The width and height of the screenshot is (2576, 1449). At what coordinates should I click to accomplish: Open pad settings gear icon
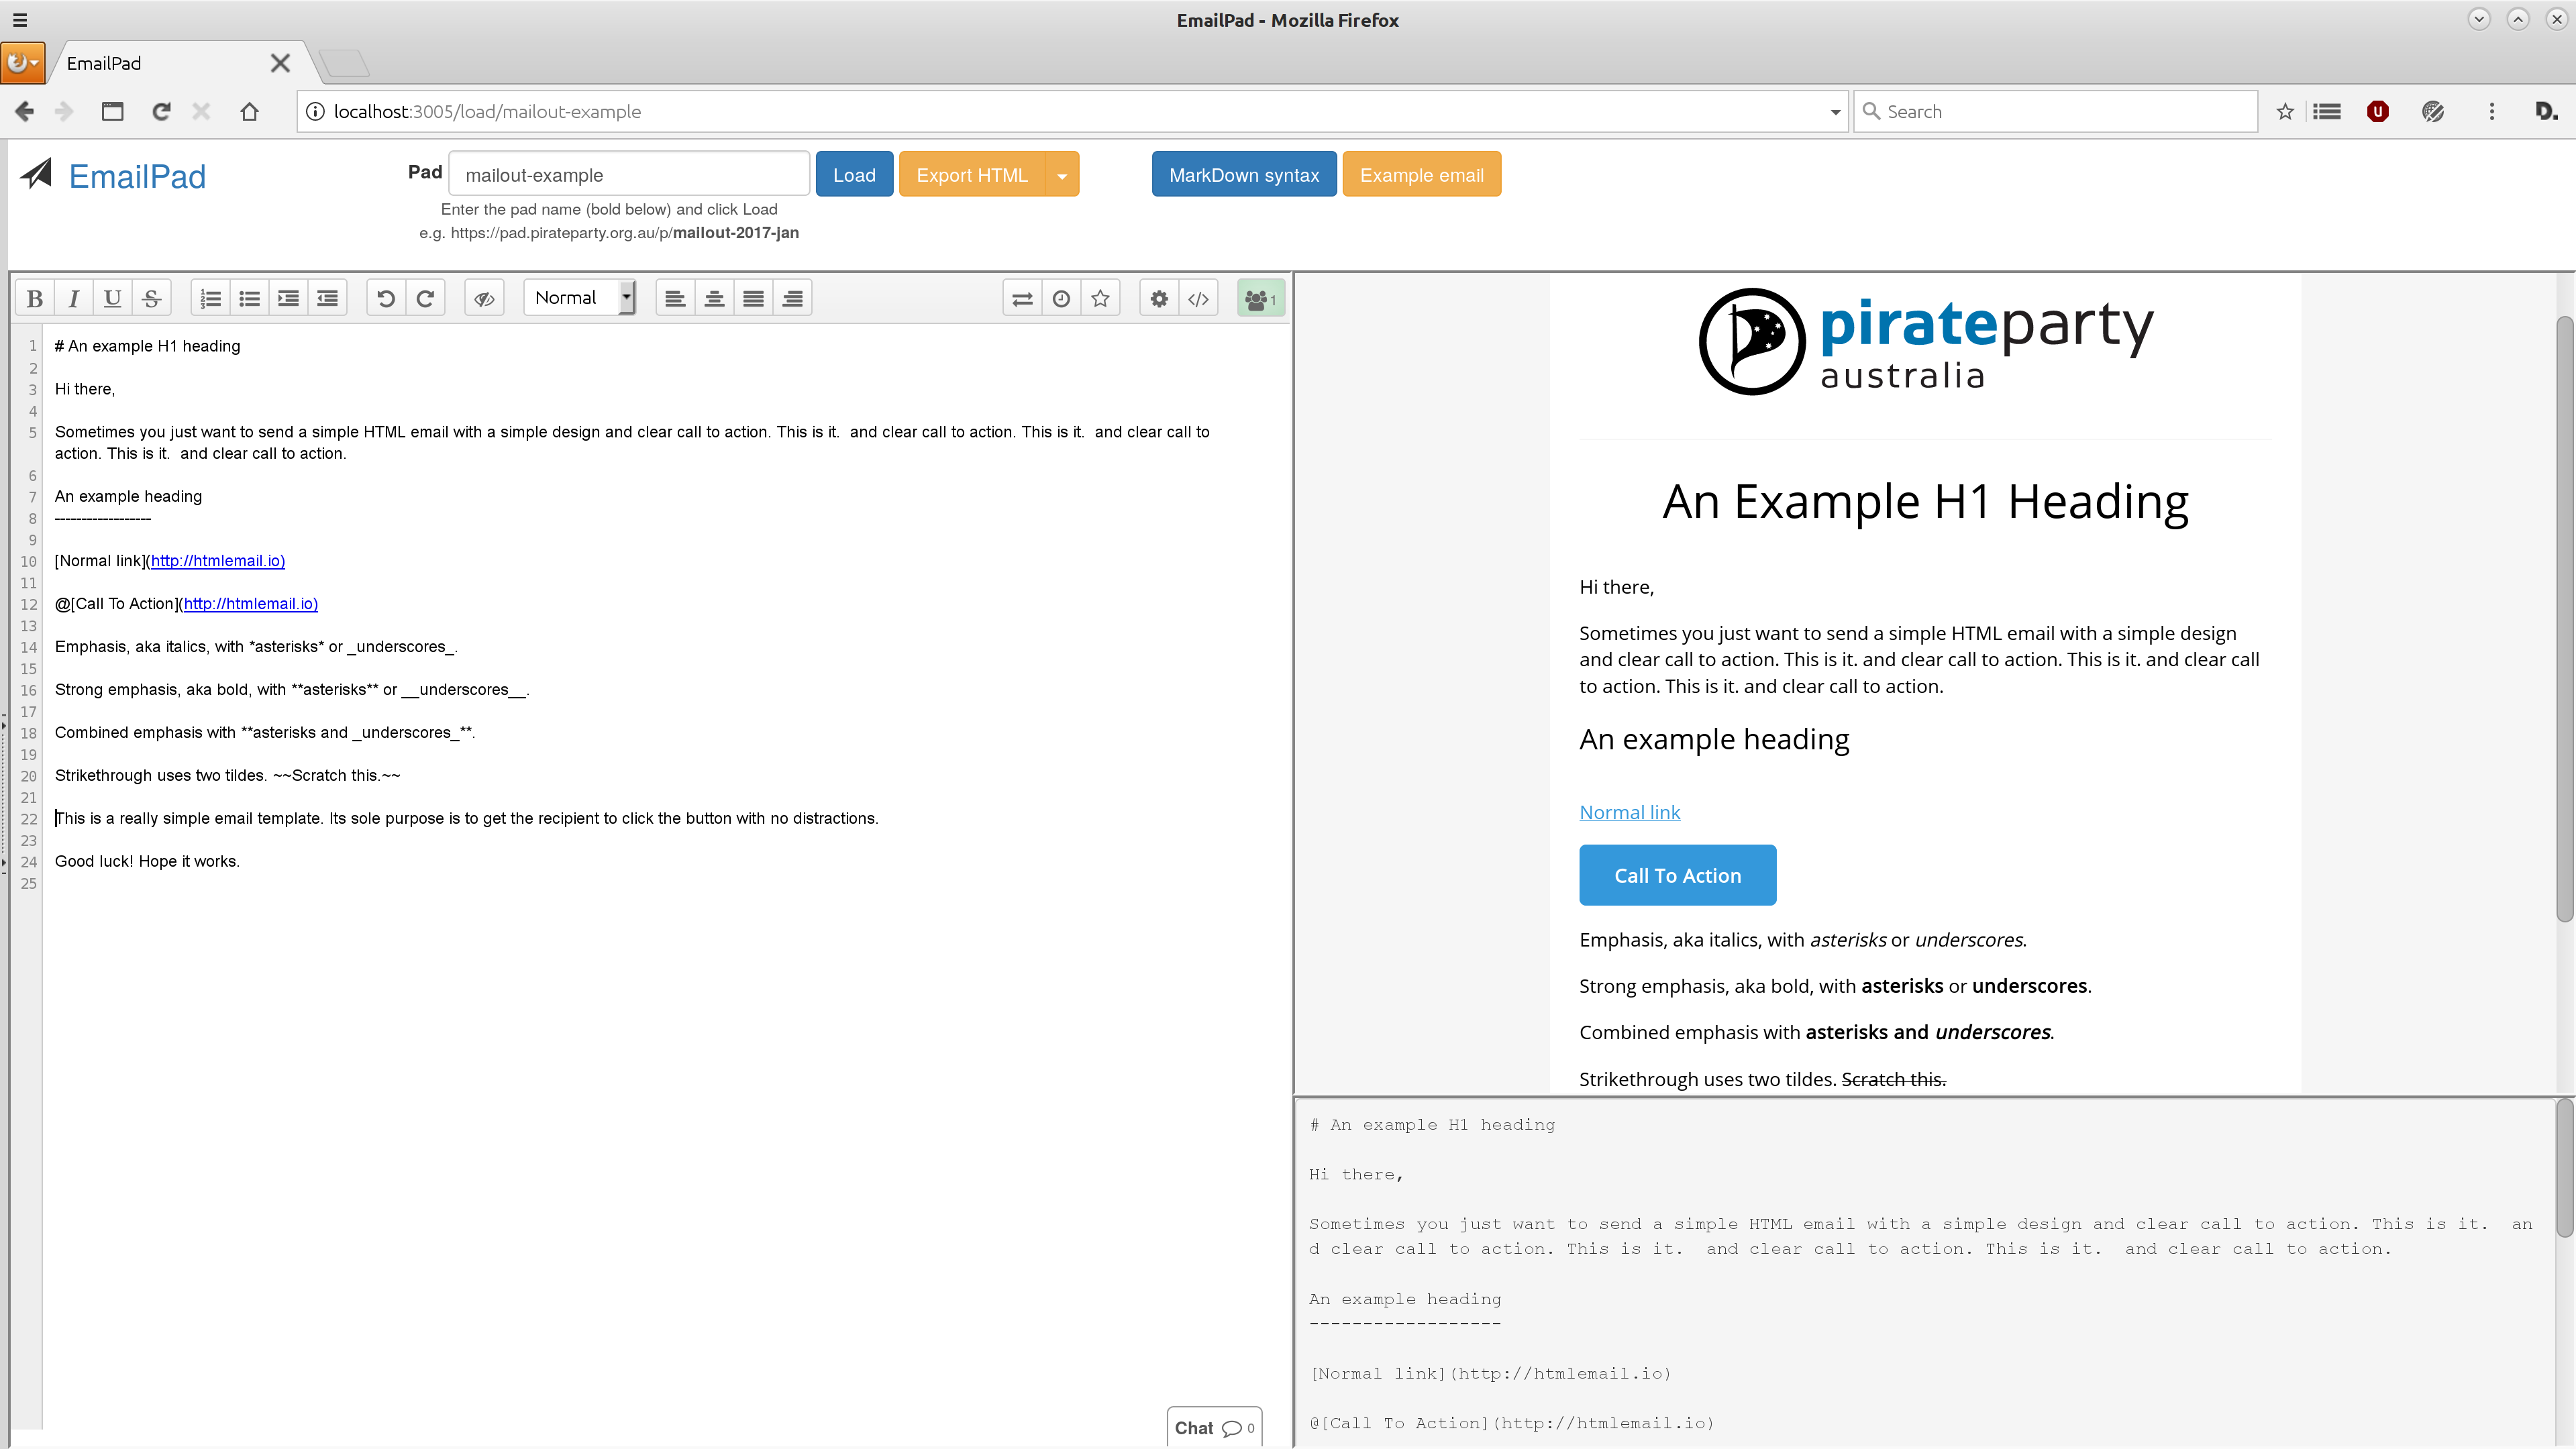click(1159, 298)
